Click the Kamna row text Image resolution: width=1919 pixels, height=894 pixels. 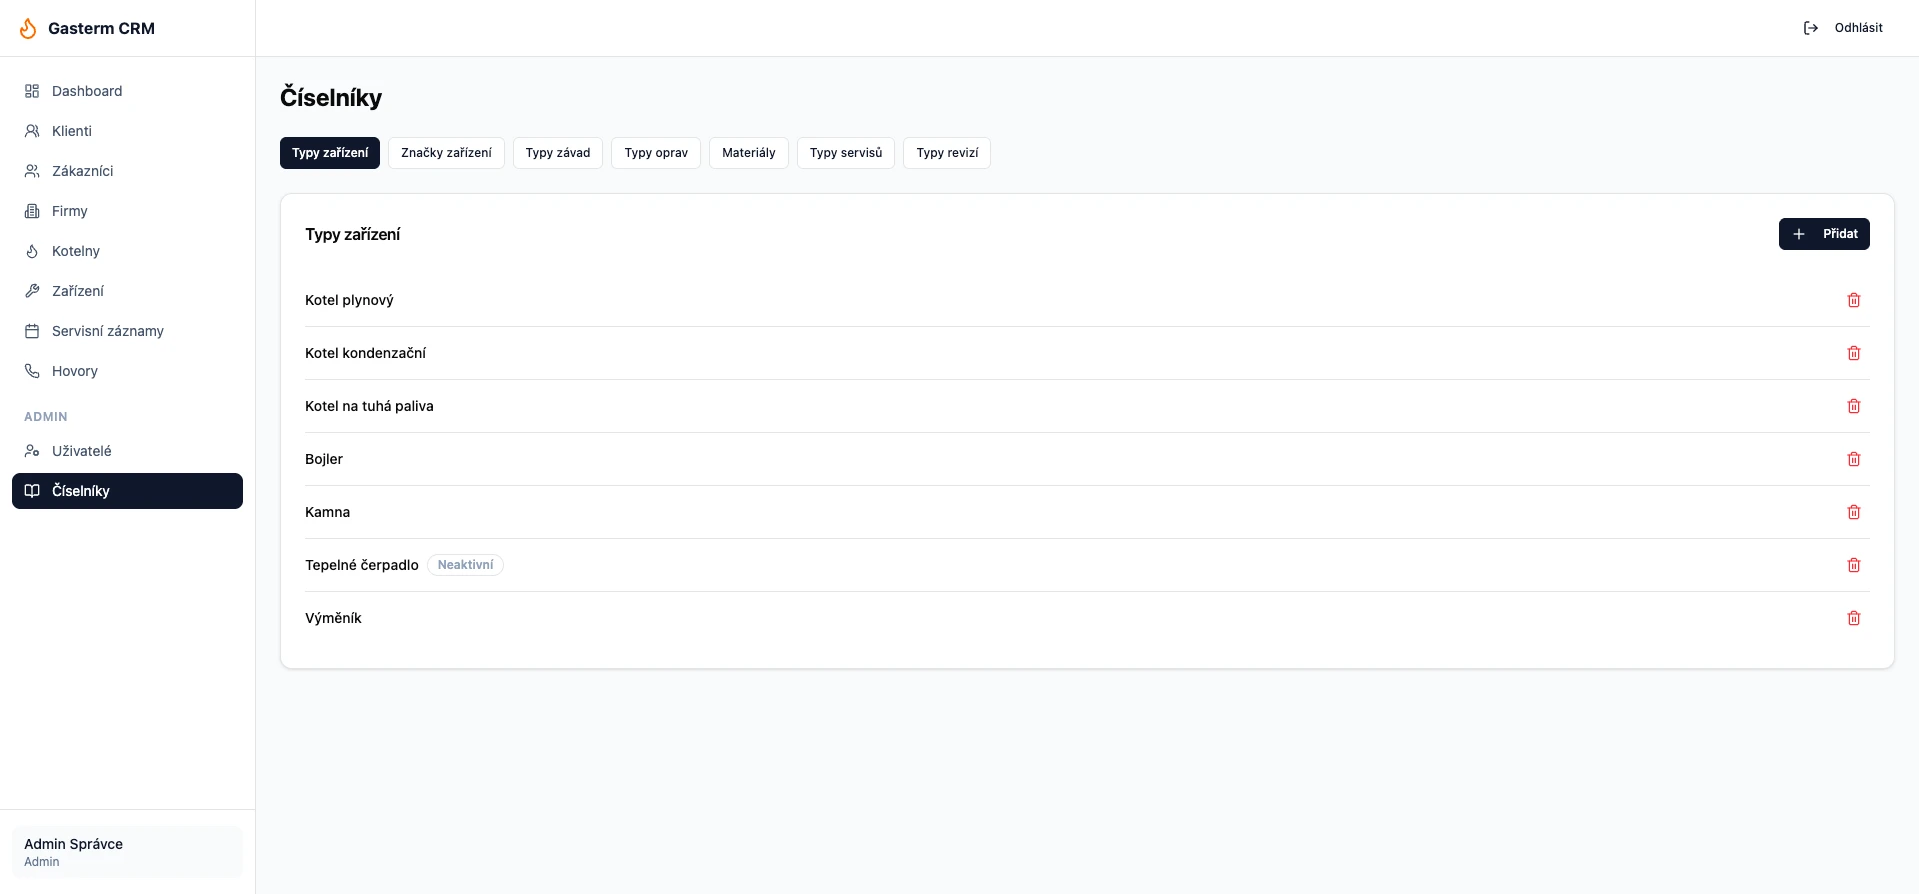pos(327,512)
